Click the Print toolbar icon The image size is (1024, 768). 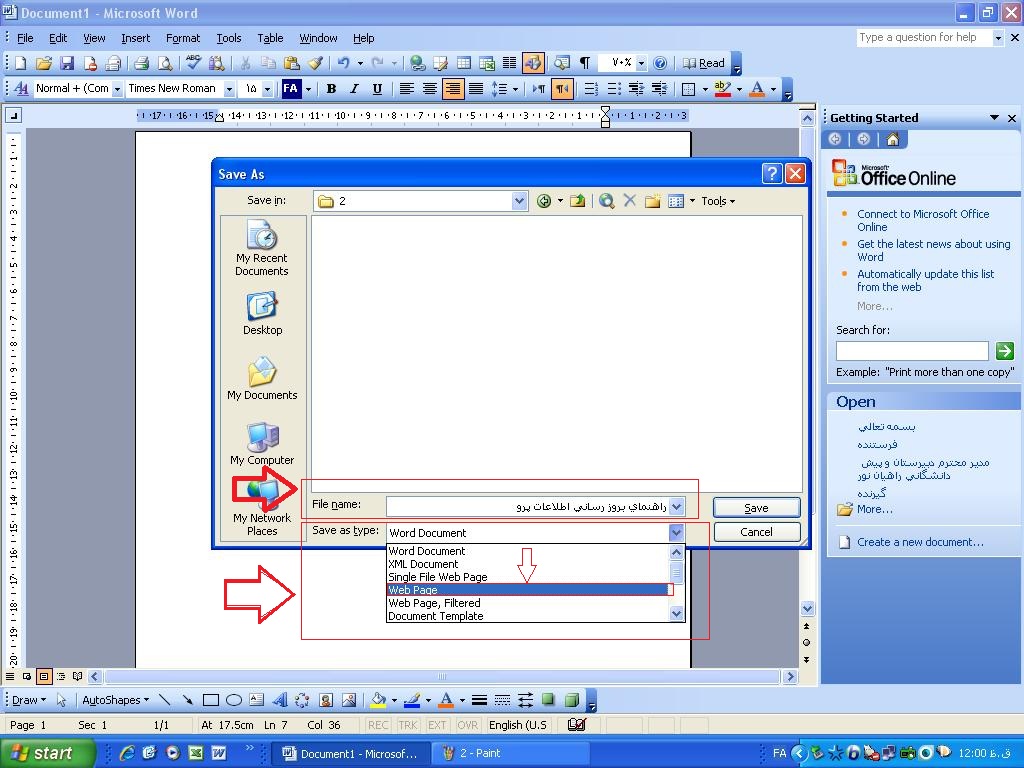coord(141,63)
